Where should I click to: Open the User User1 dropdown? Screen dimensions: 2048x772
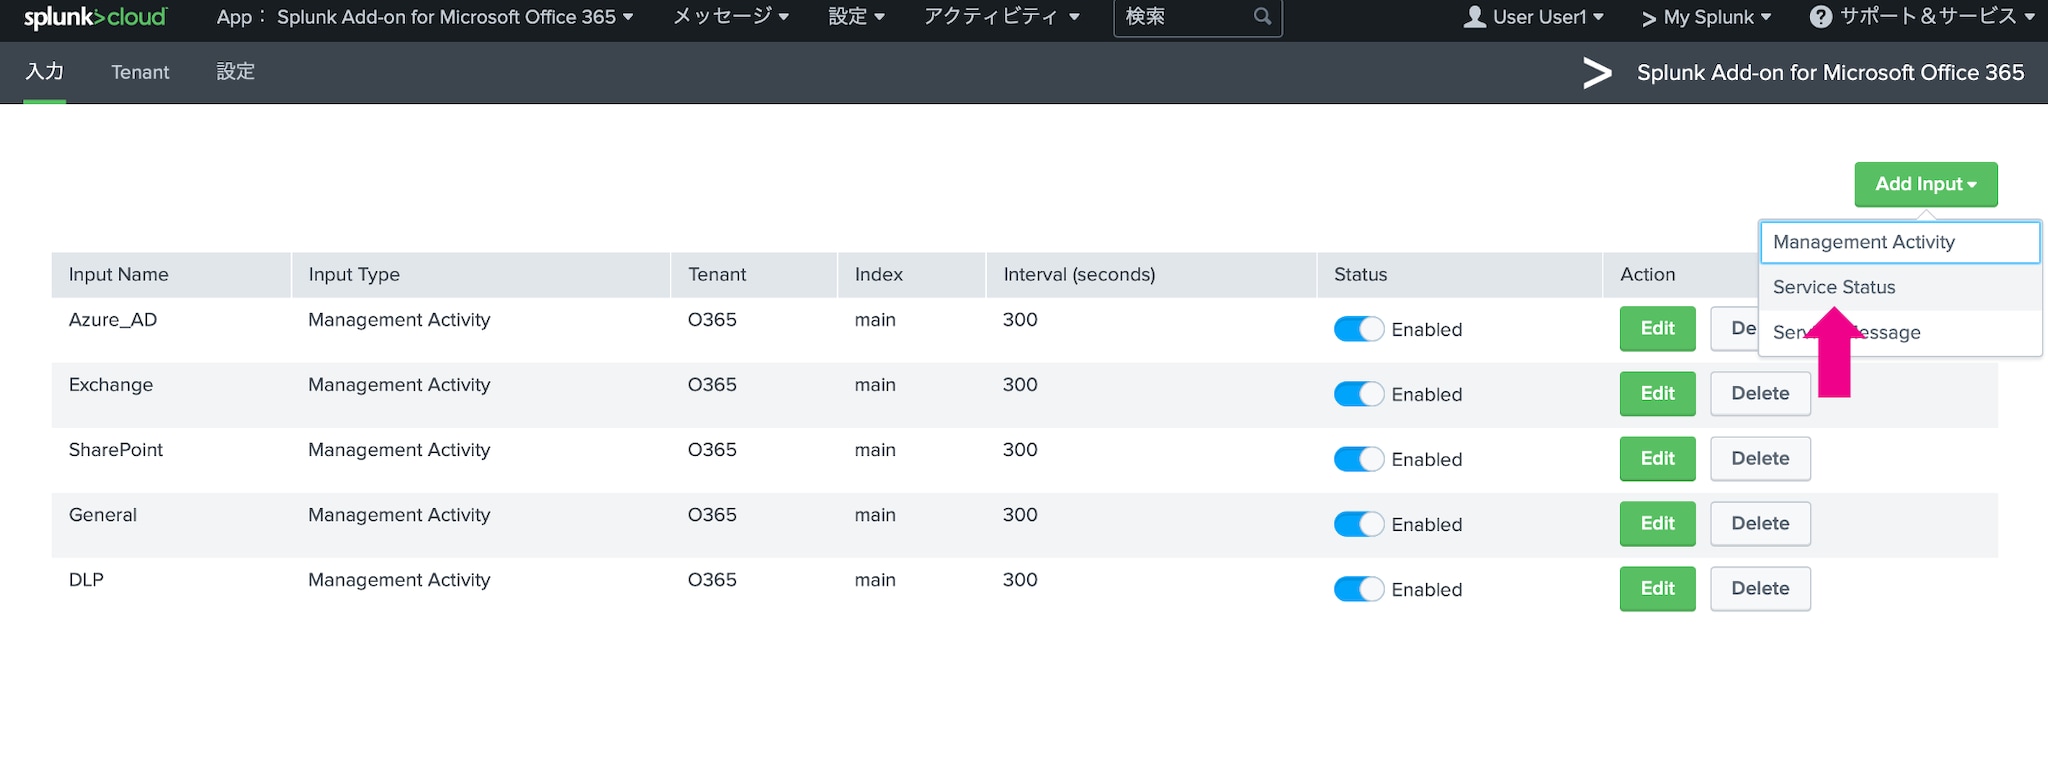[1533, 17]
